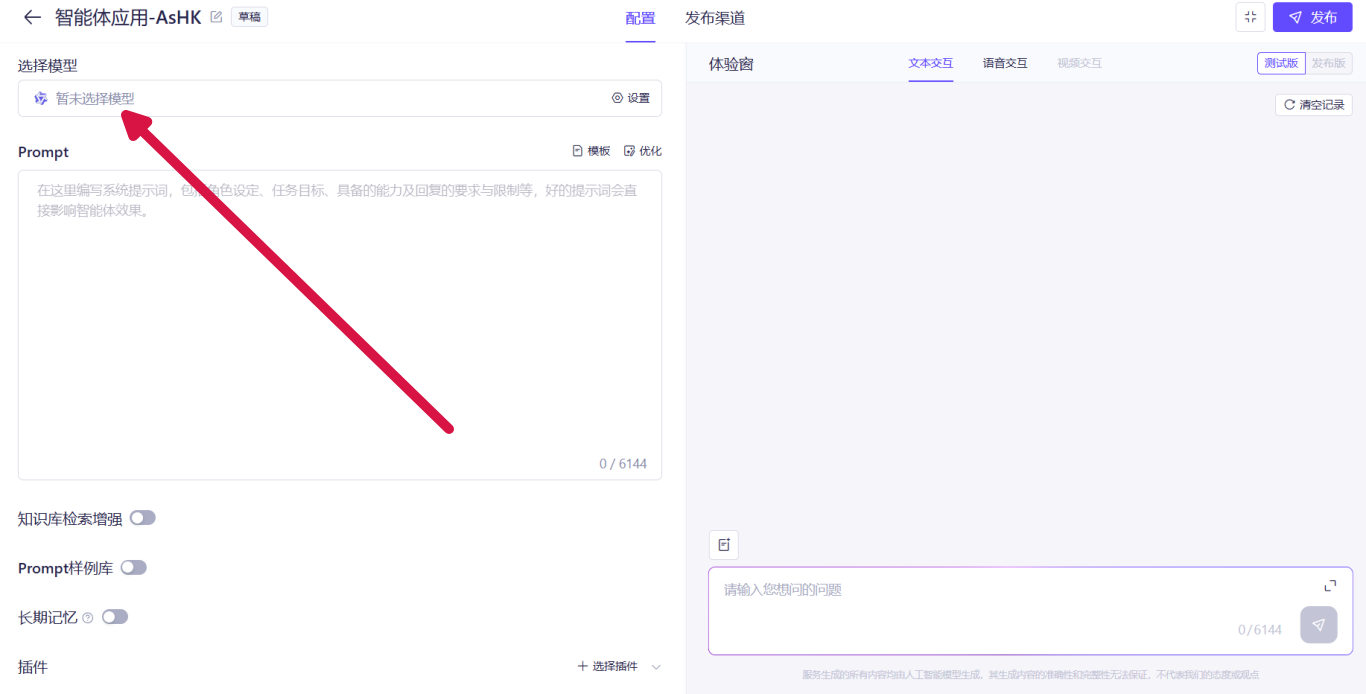Image resolution: width=1366 pixels, height=694 pixels.
Task: Switch to the 配置 tab
Action: tap(640, 18)
